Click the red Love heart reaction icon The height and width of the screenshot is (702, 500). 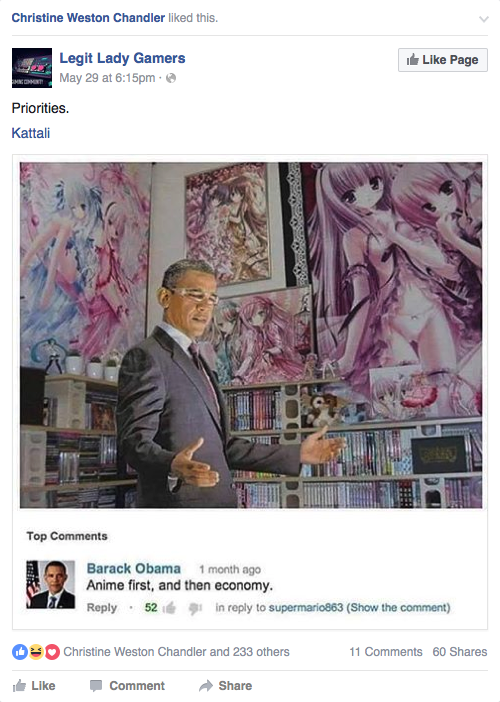pyautogui.click(x=52, y=652)
